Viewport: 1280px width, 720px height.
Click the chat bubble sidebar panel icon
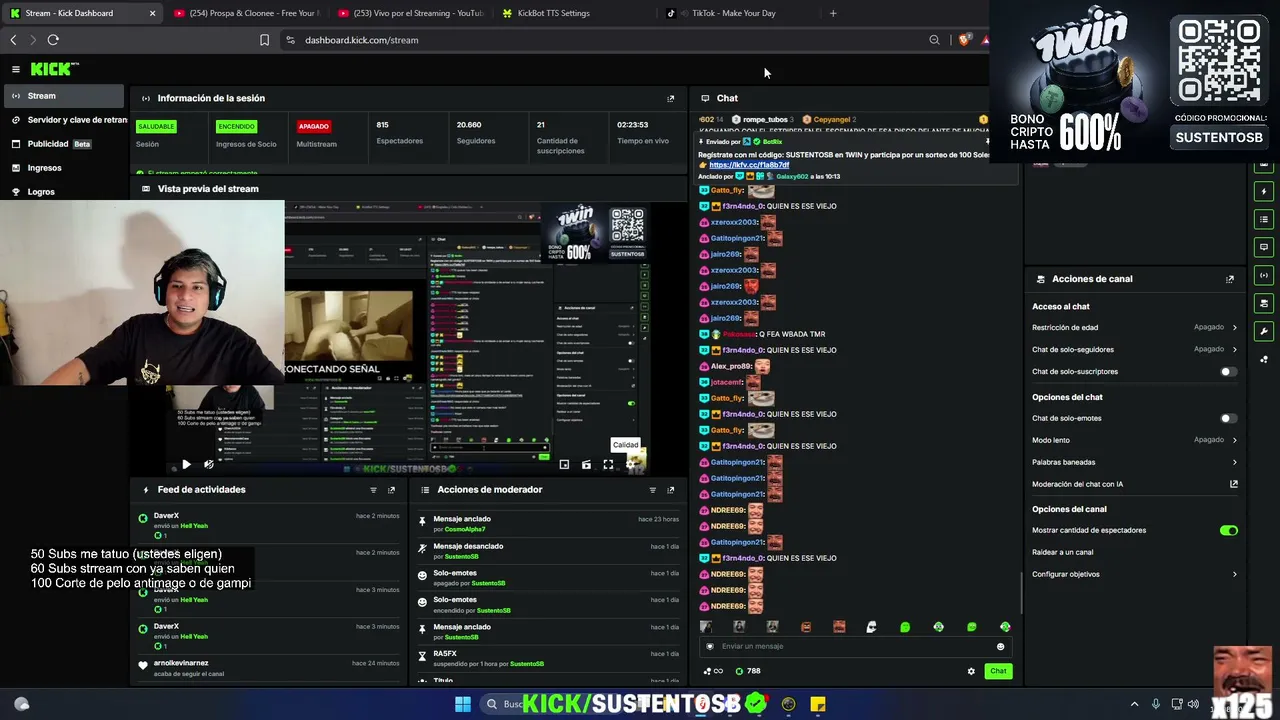click(1264, 247)
